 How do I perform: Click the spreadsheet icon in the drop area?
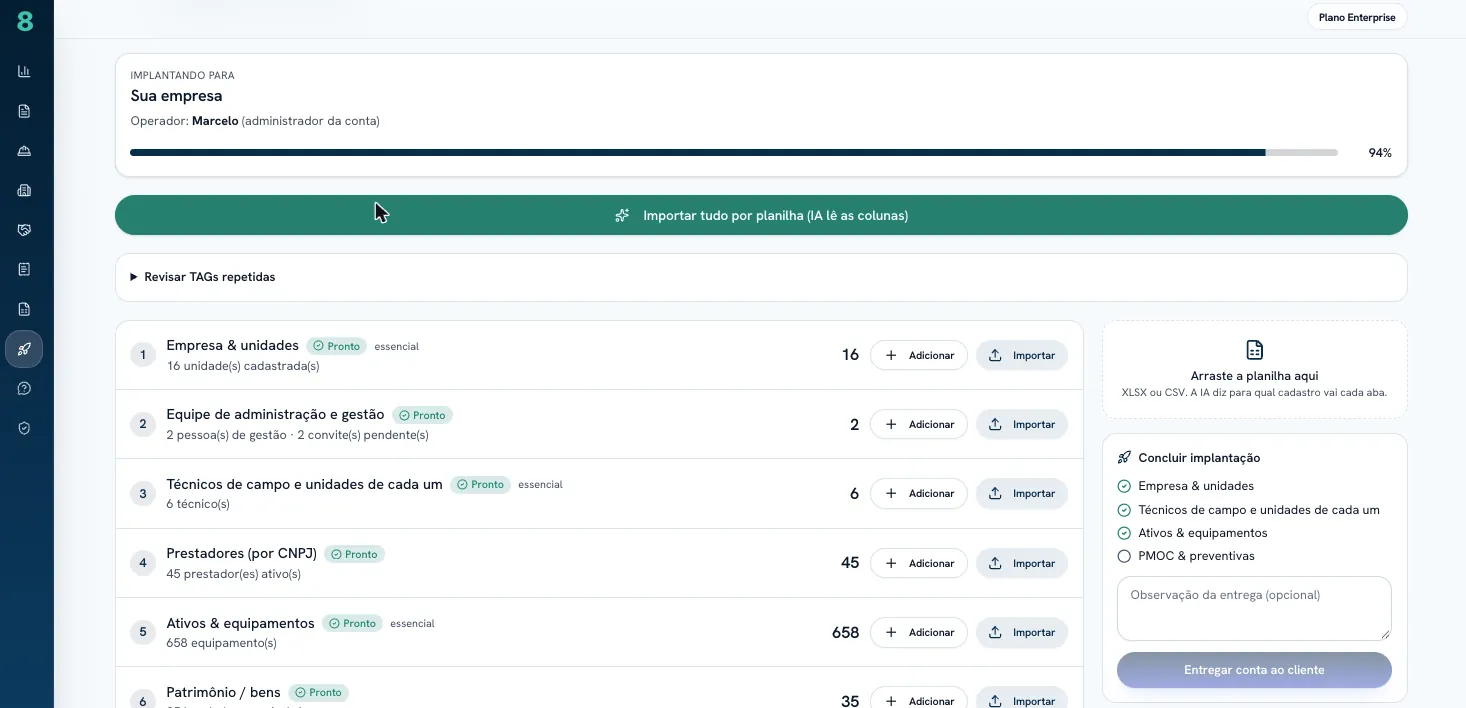click(x=1254, y=350)
